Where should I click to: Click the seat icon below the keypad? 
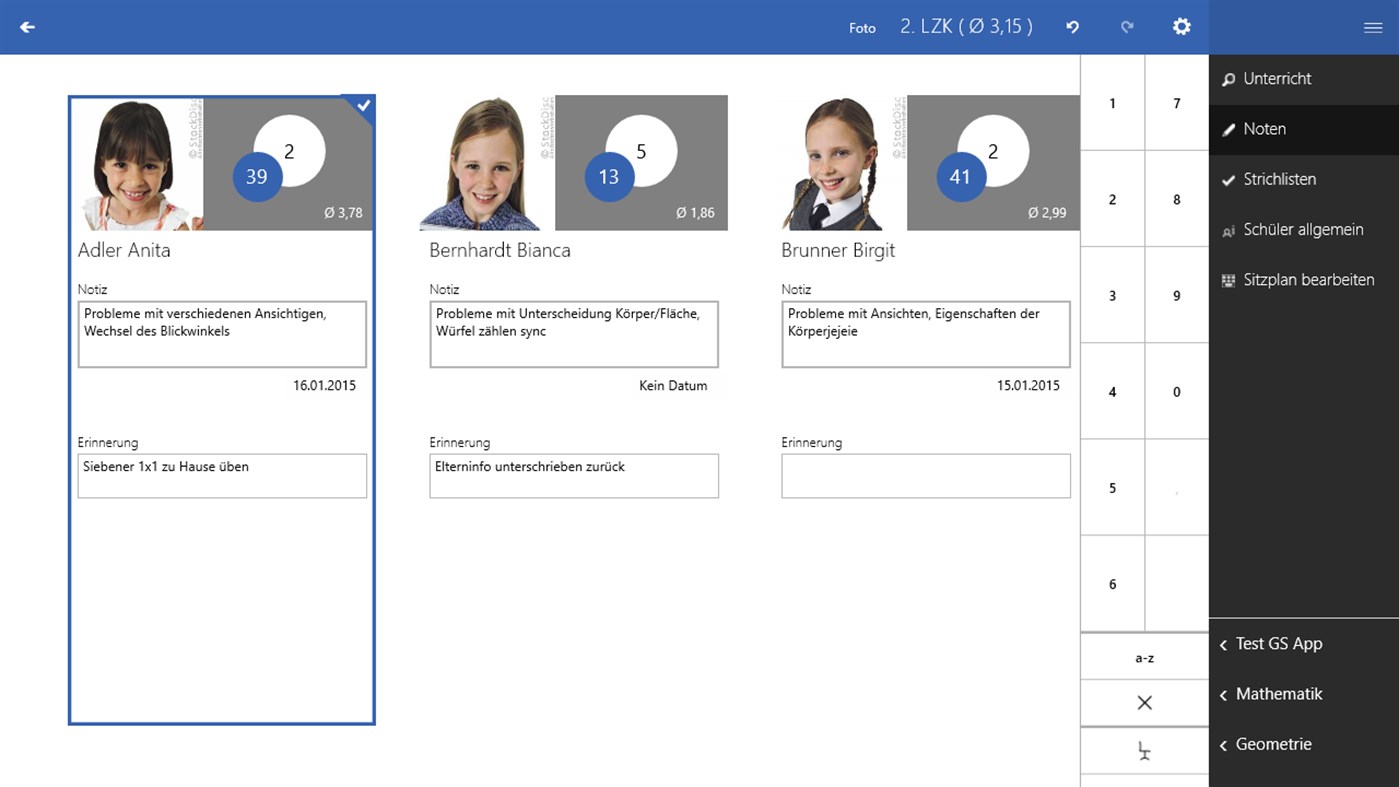tap(1144, 752)
